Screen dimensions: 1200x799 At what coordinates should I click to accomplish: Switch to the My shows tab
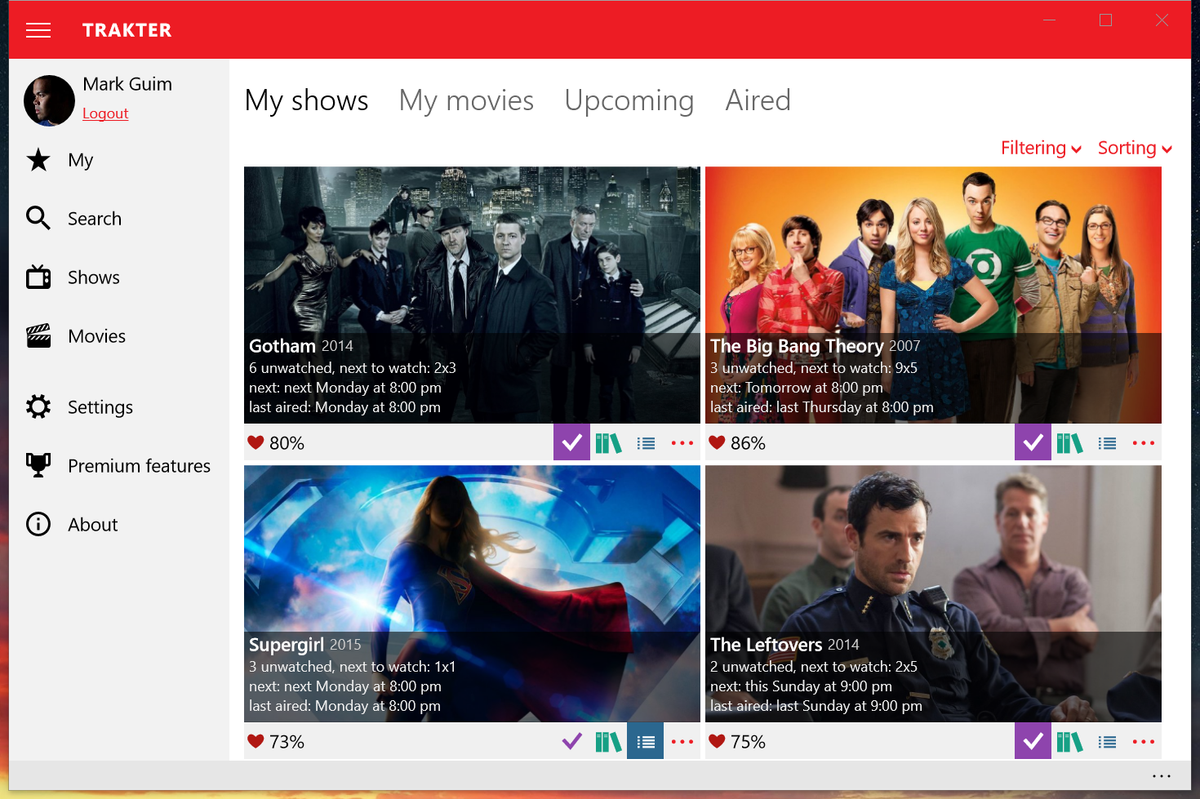point(306,101)
